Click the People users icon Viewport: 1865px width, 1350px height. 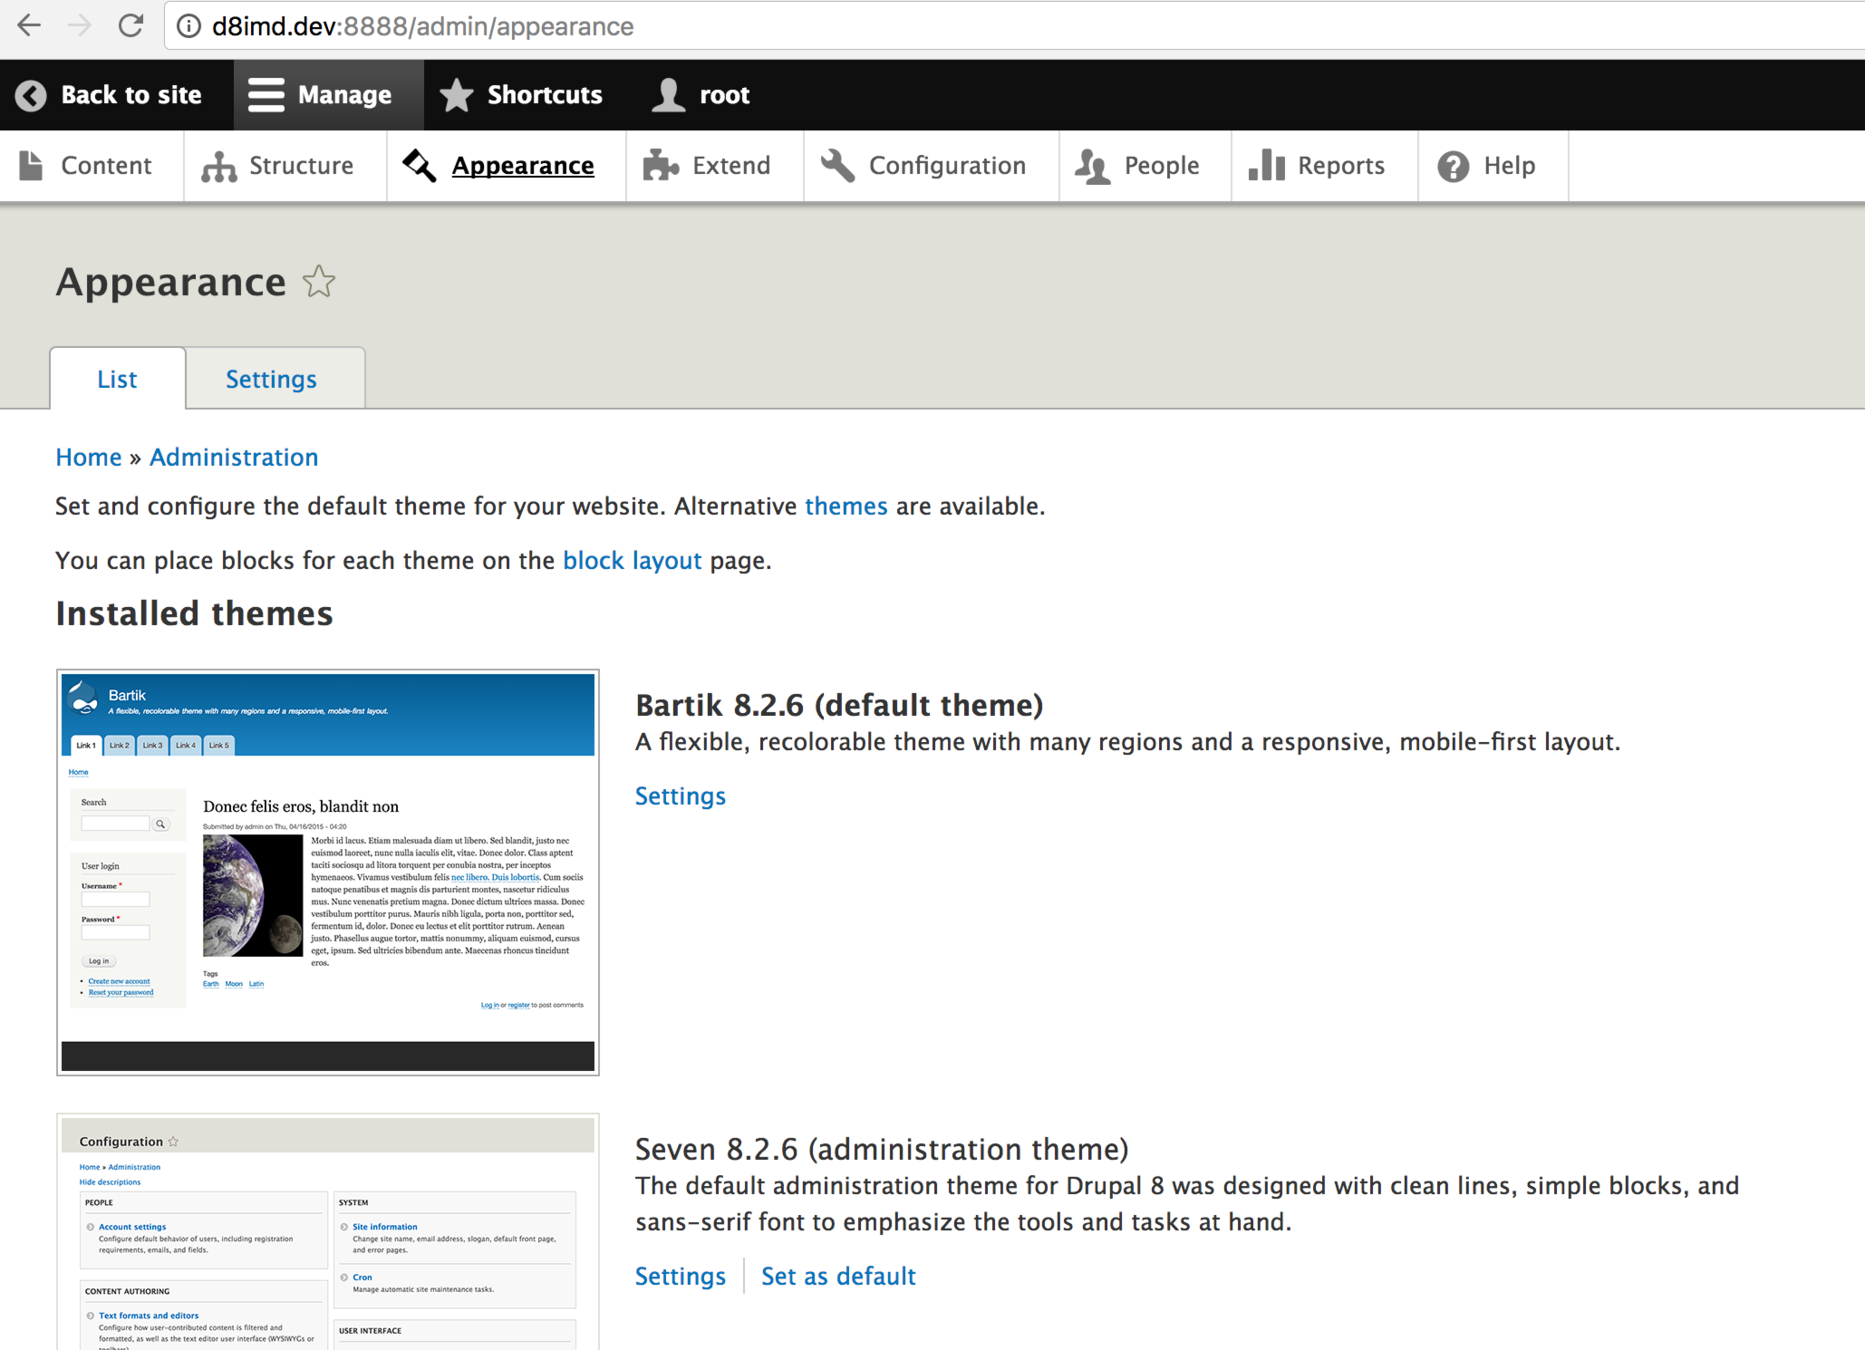click(x=1093, y=166)
